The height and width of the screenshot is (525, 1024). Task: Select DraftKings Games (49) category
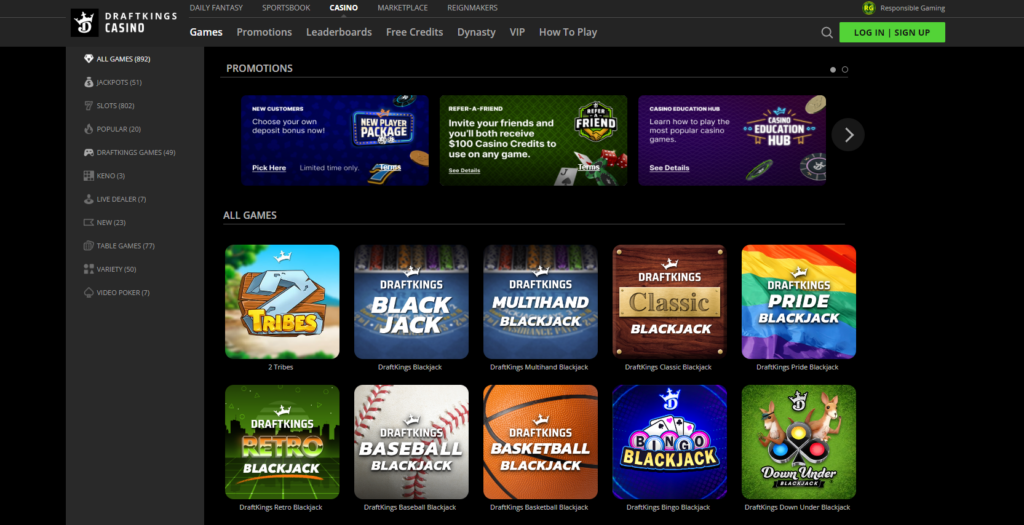[x=136, y=152]
